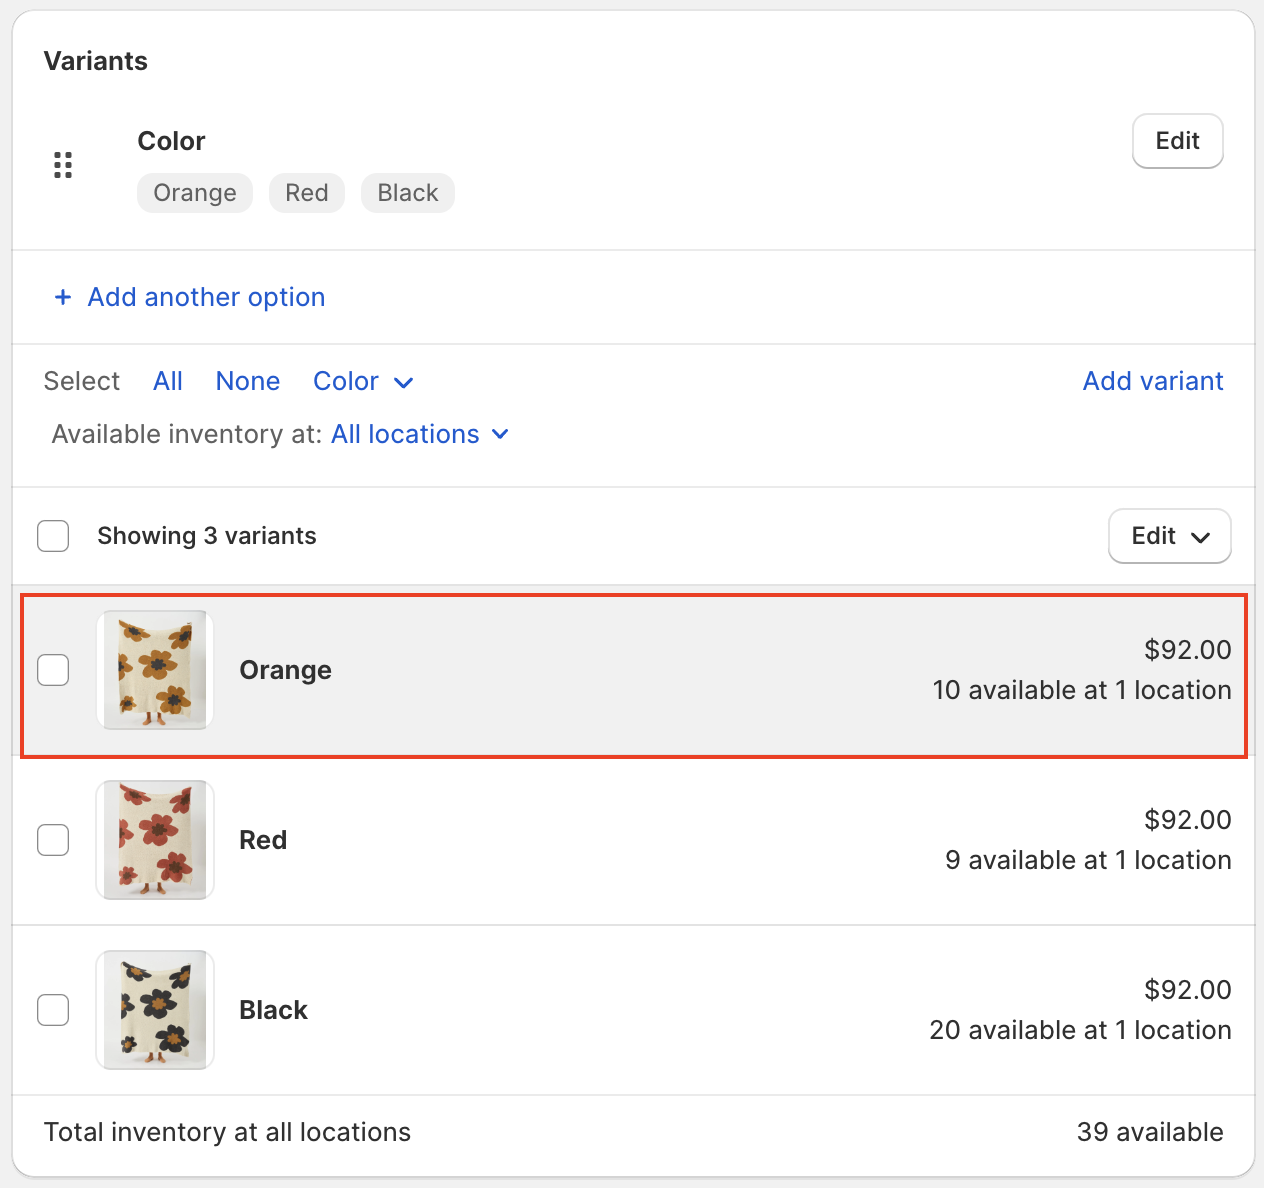
Task: Click the plus icon to add another option
Action: click(x=63, y=297)
